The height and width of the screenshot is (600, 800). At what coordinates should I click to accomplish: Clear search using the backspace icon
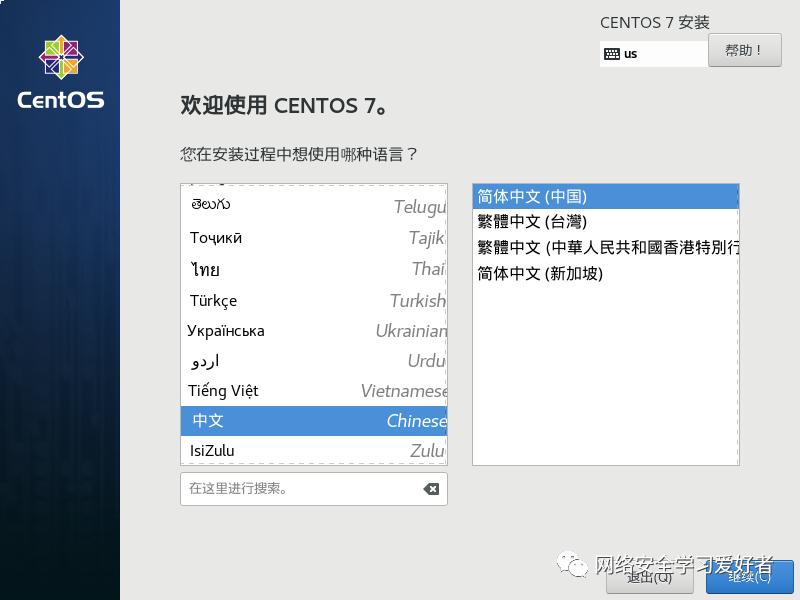click(x=431, y=489)
